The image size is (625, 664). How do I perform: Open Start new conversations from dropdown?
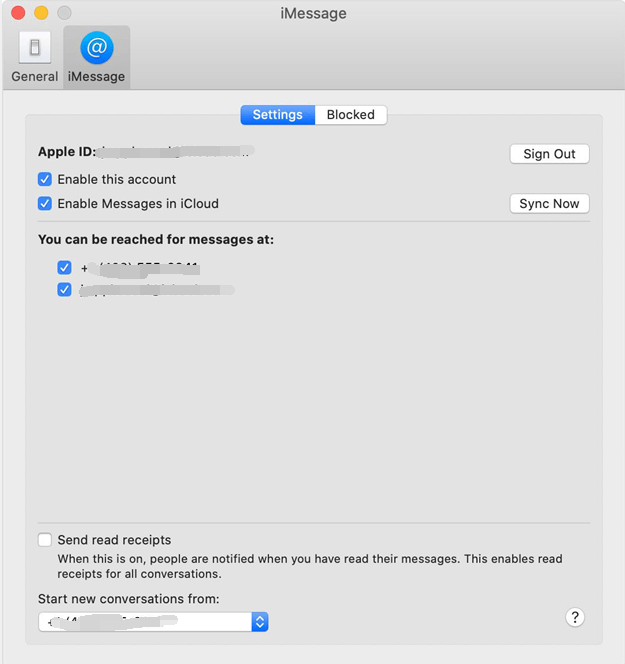tap(153, 622)
